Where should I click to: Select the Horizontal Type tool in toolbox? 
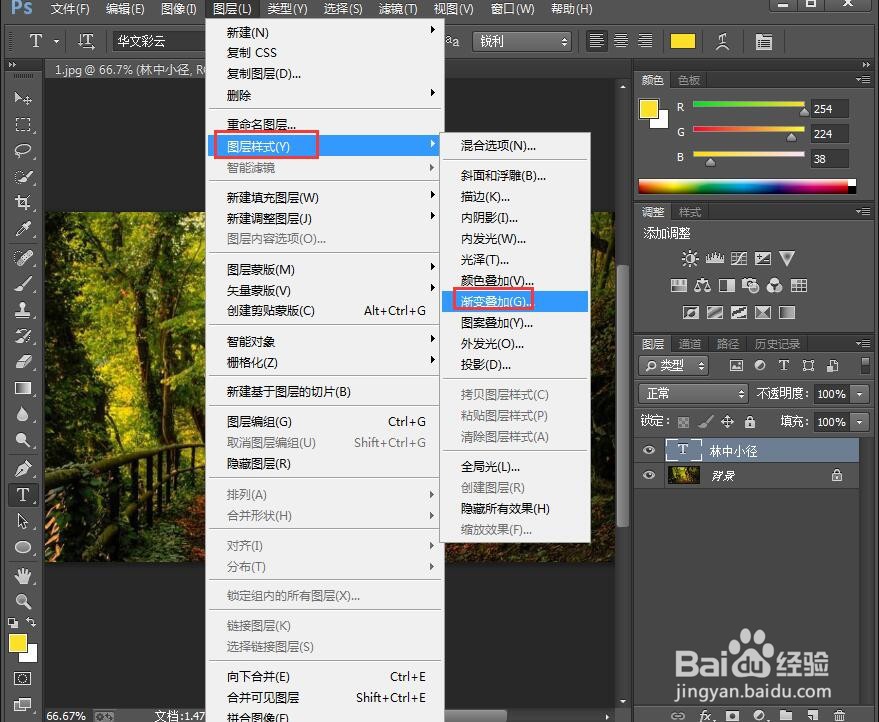click(22, 494)
